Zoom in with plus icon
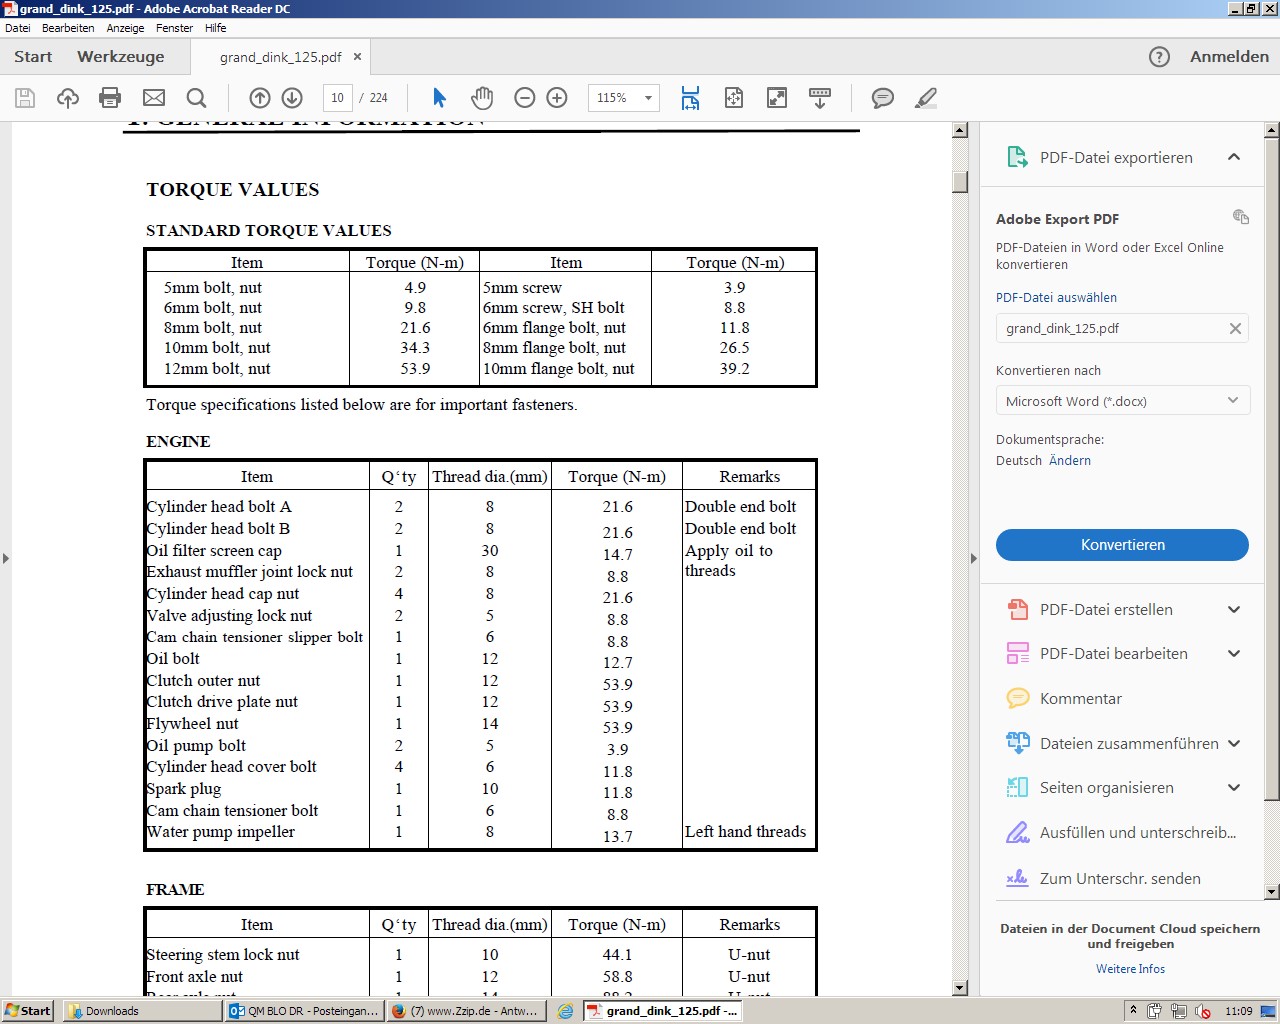 pos(557,98)
